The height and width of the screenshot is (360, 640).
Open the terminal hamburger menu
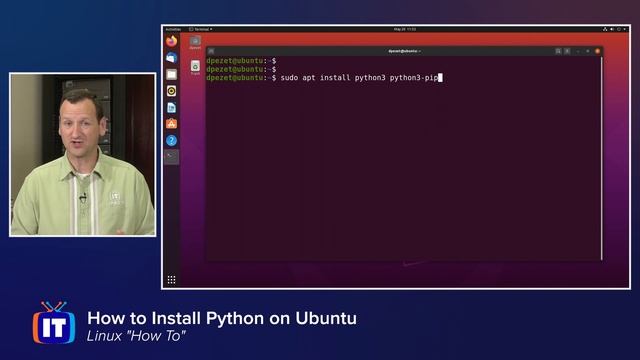(567, 51)
